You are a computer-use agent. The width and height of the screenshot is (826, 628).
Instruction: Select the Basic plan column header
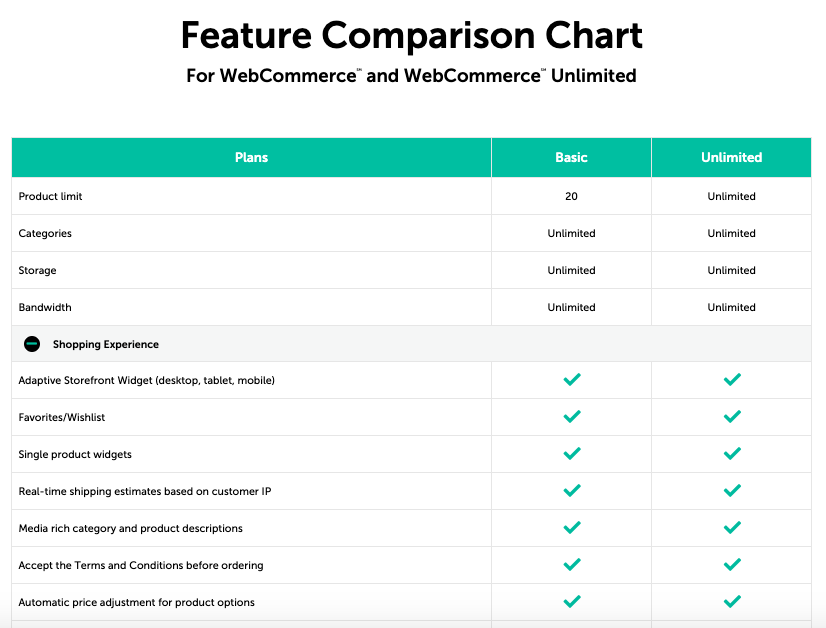click(571, 157)
